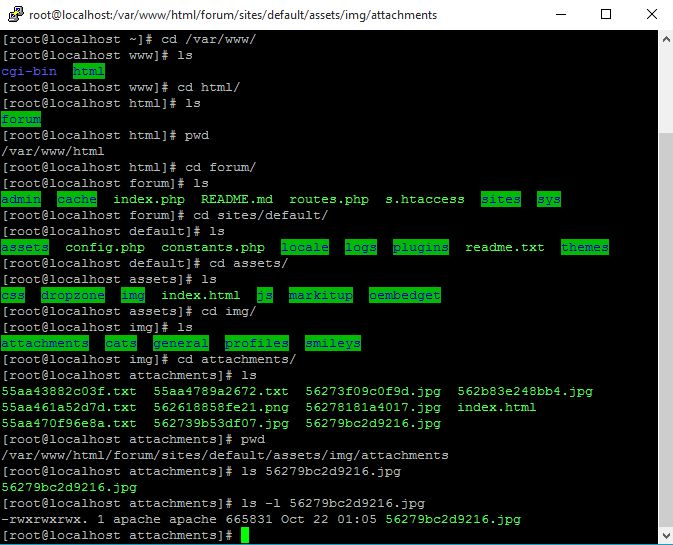Screen dimensions: 673x545
Task: Select the highlighted plugins directory
Action: point(421,247)
